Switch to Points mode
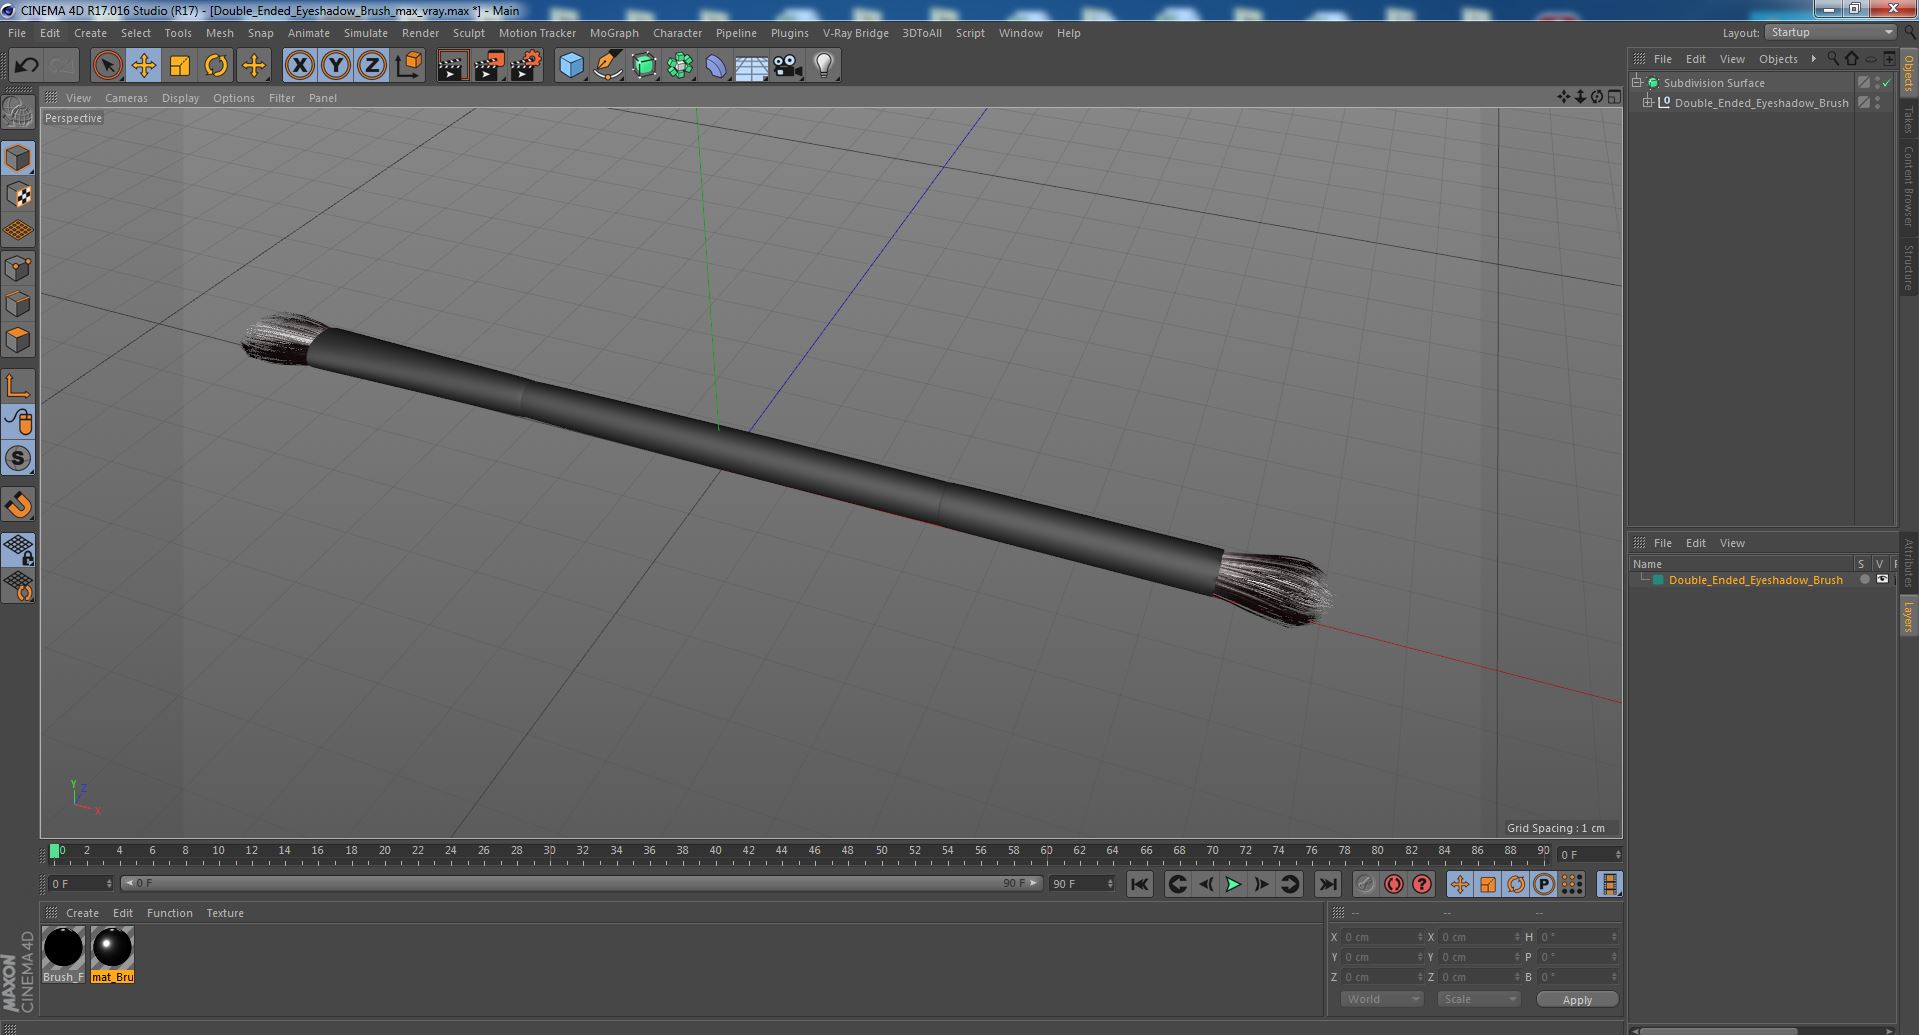This screenshot has height=1035, width=1919. [x=18, y=268]
